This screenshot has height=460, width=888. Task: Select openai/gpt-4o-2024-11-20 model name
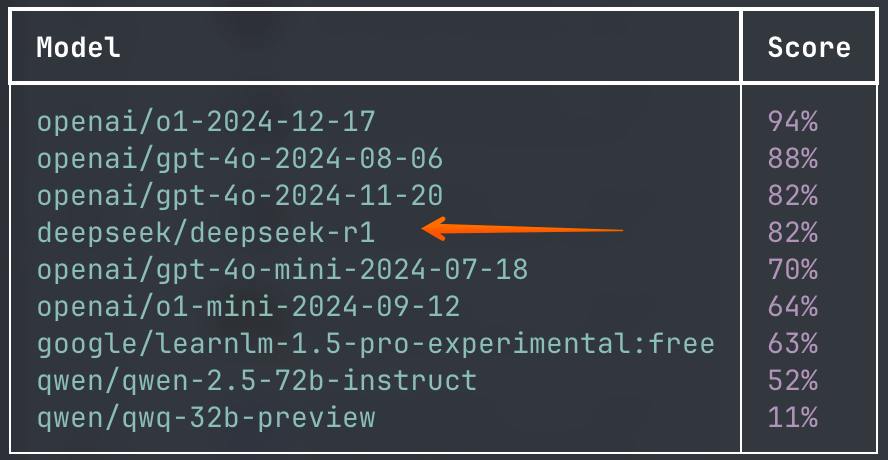tap(240, 195)
